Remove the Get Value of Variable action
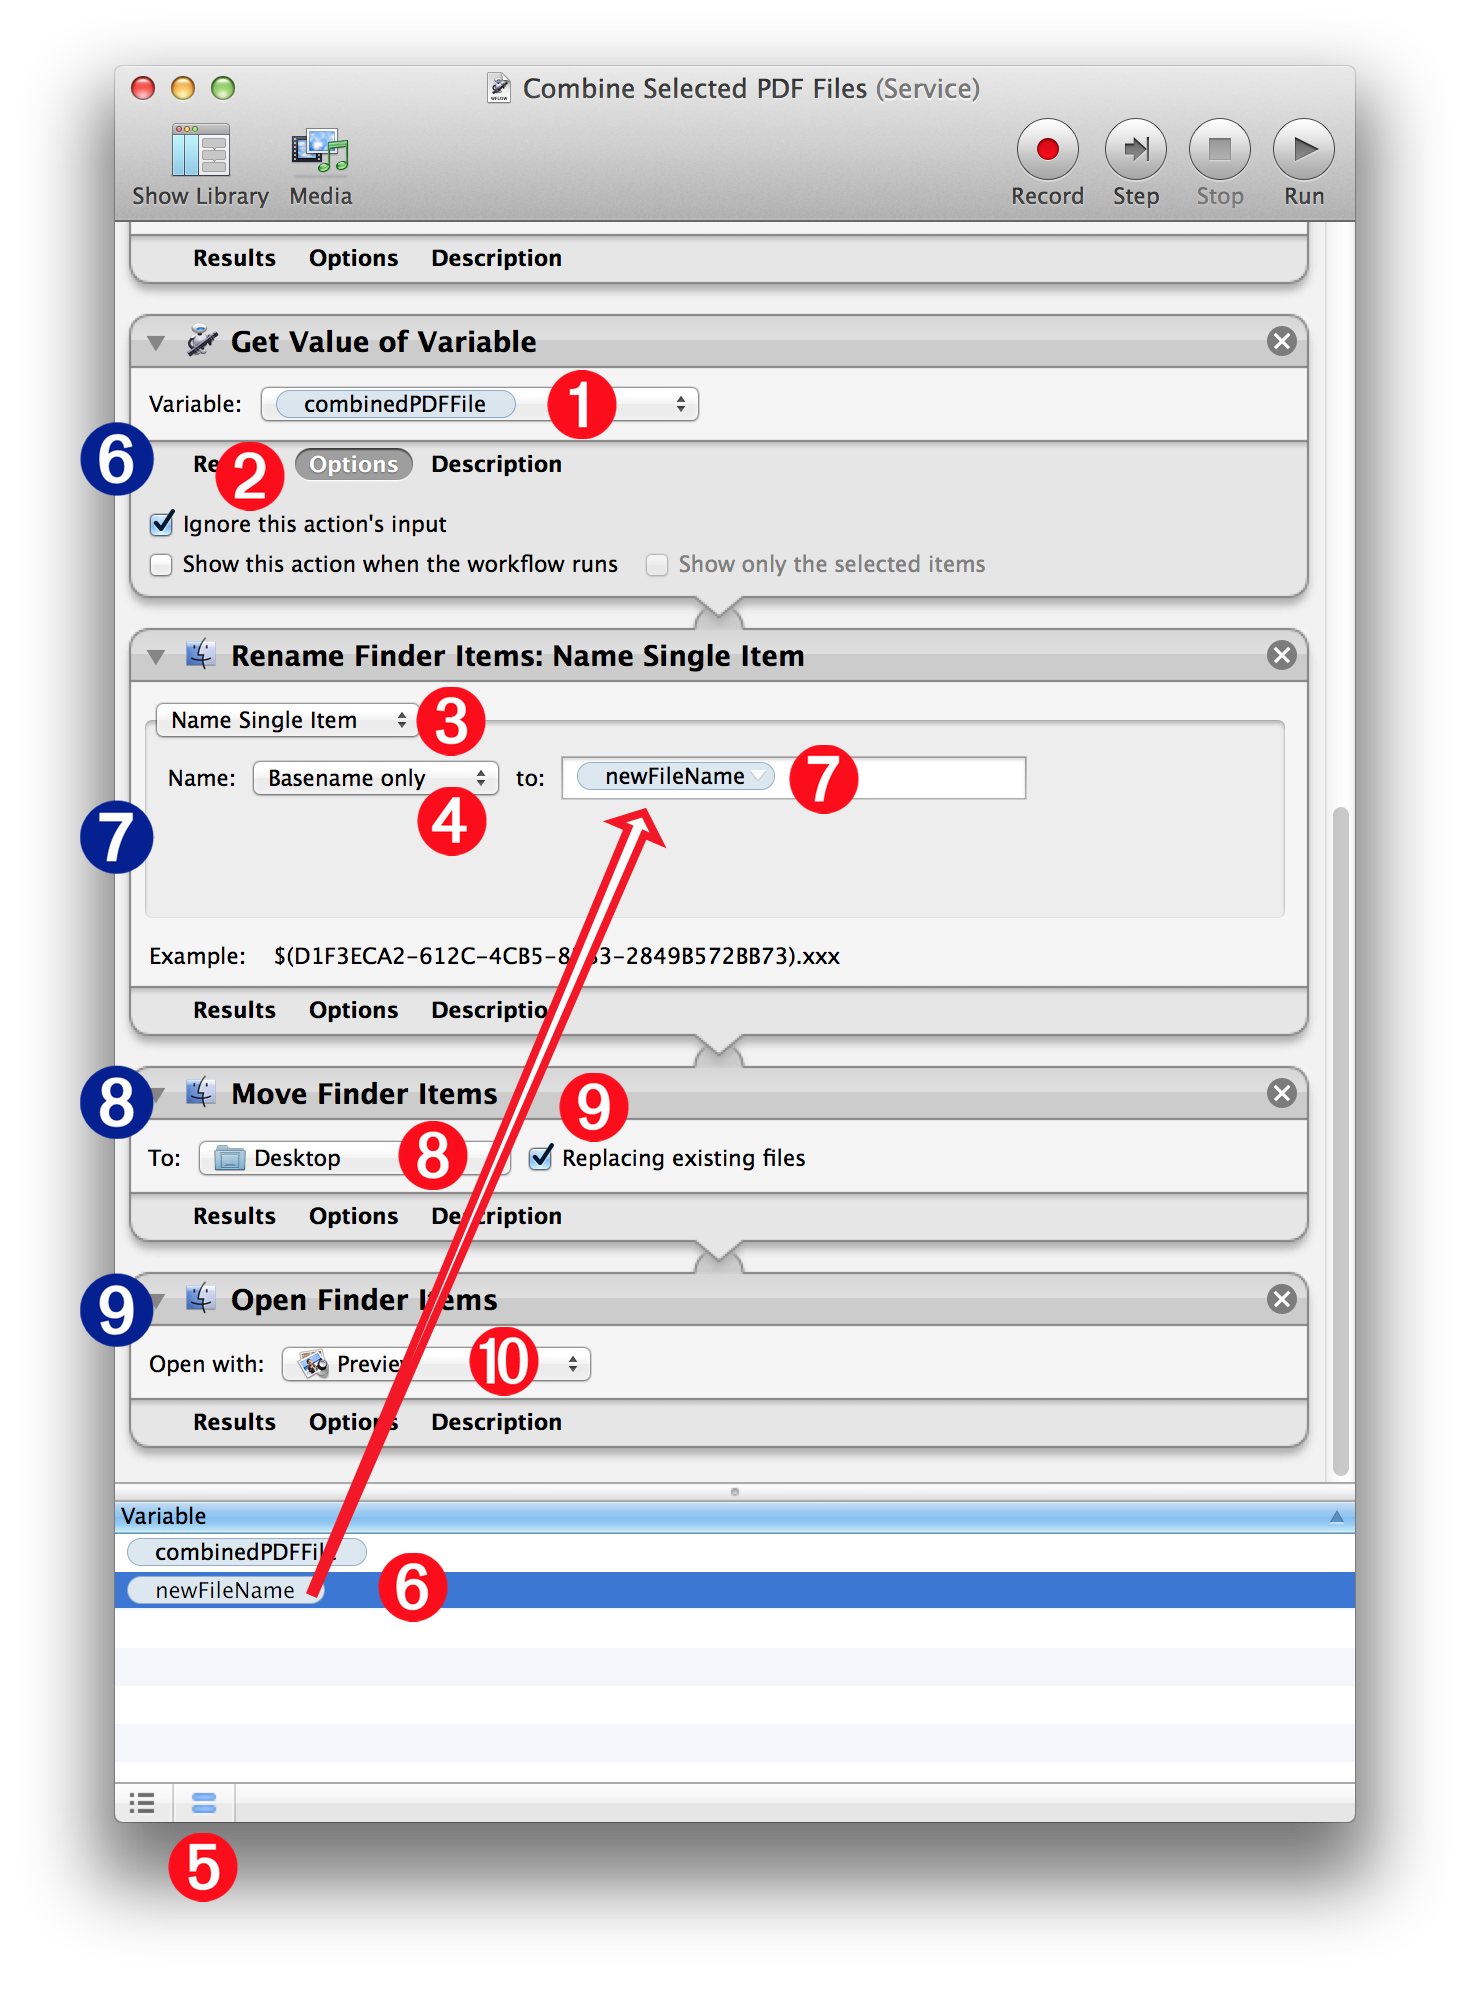 pyautogui.click(x=1281, y=342)
